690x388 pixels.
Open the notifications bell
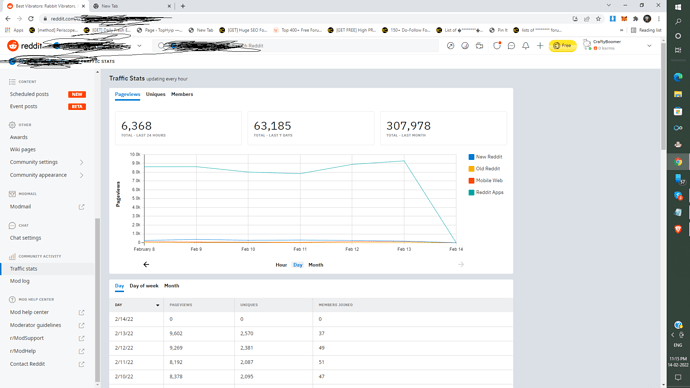[x=525, y=46]
